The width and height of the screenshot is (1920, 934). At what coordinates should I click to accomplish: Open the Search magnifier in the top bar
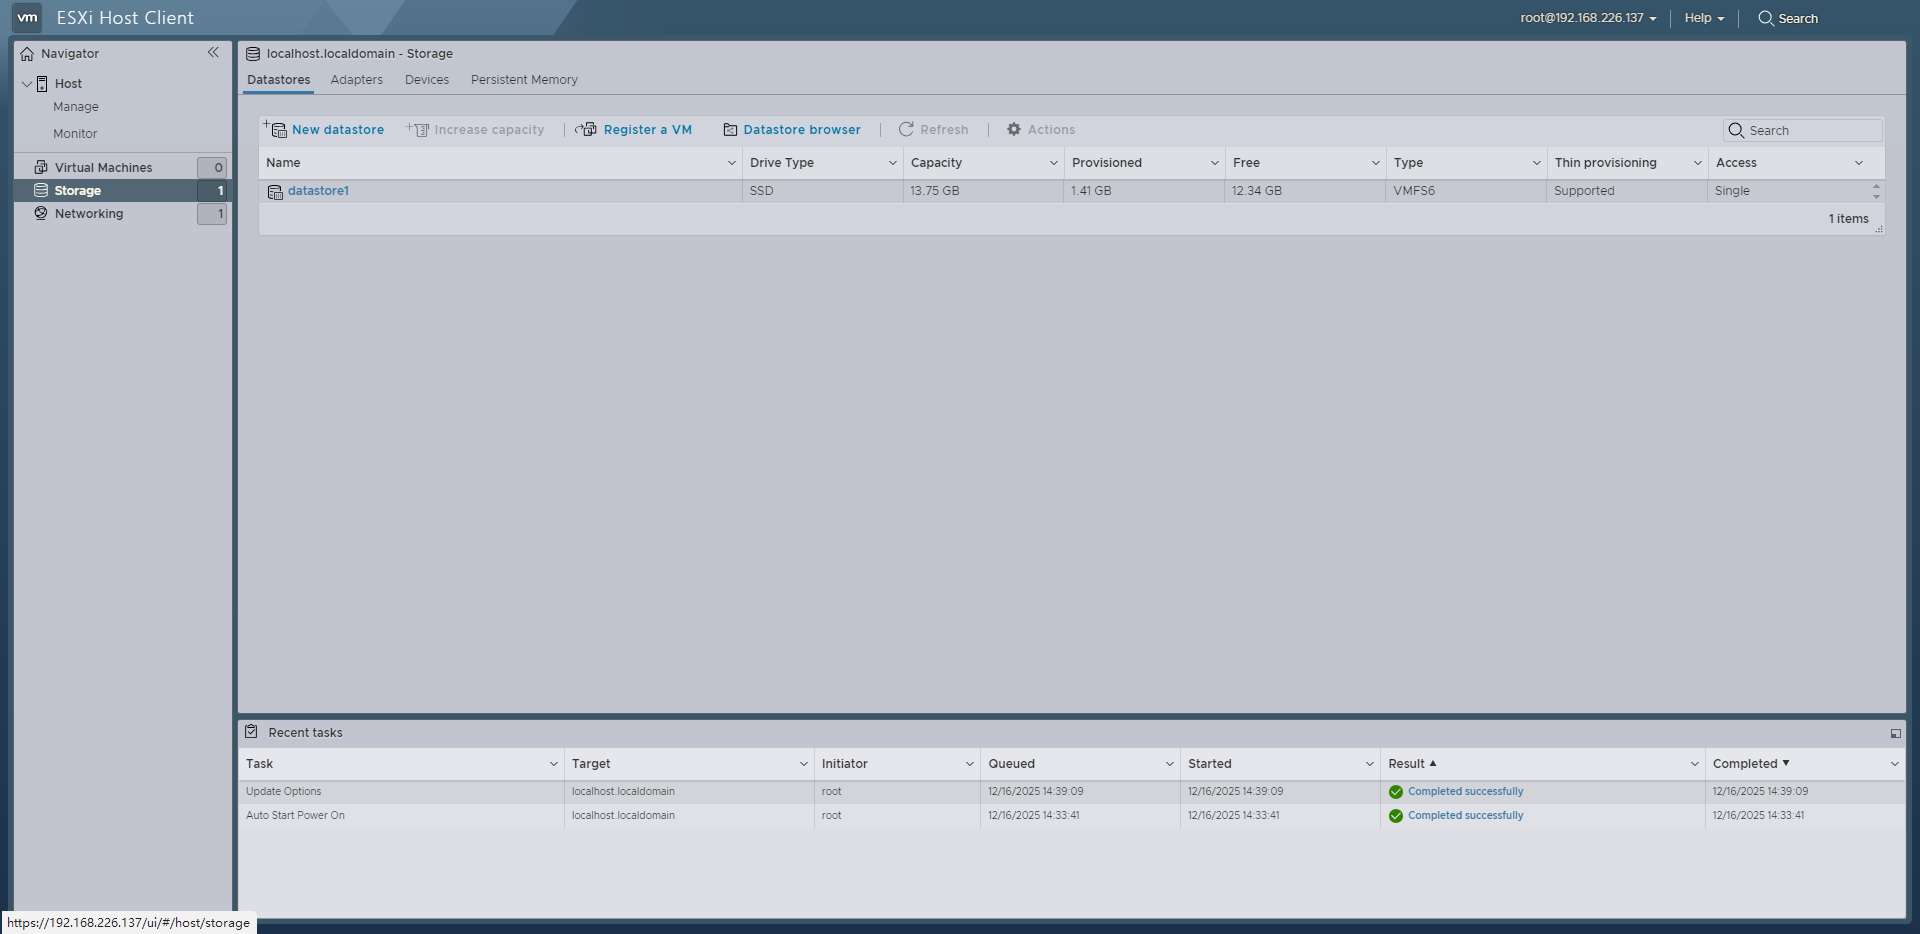pos(1788,18)
